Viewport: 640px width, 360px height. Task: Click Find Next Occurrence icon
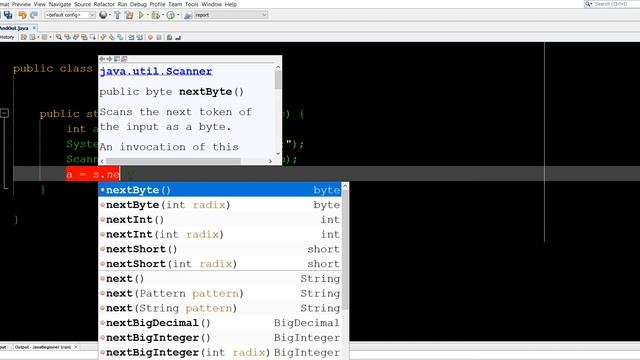(x=76, y=37)
